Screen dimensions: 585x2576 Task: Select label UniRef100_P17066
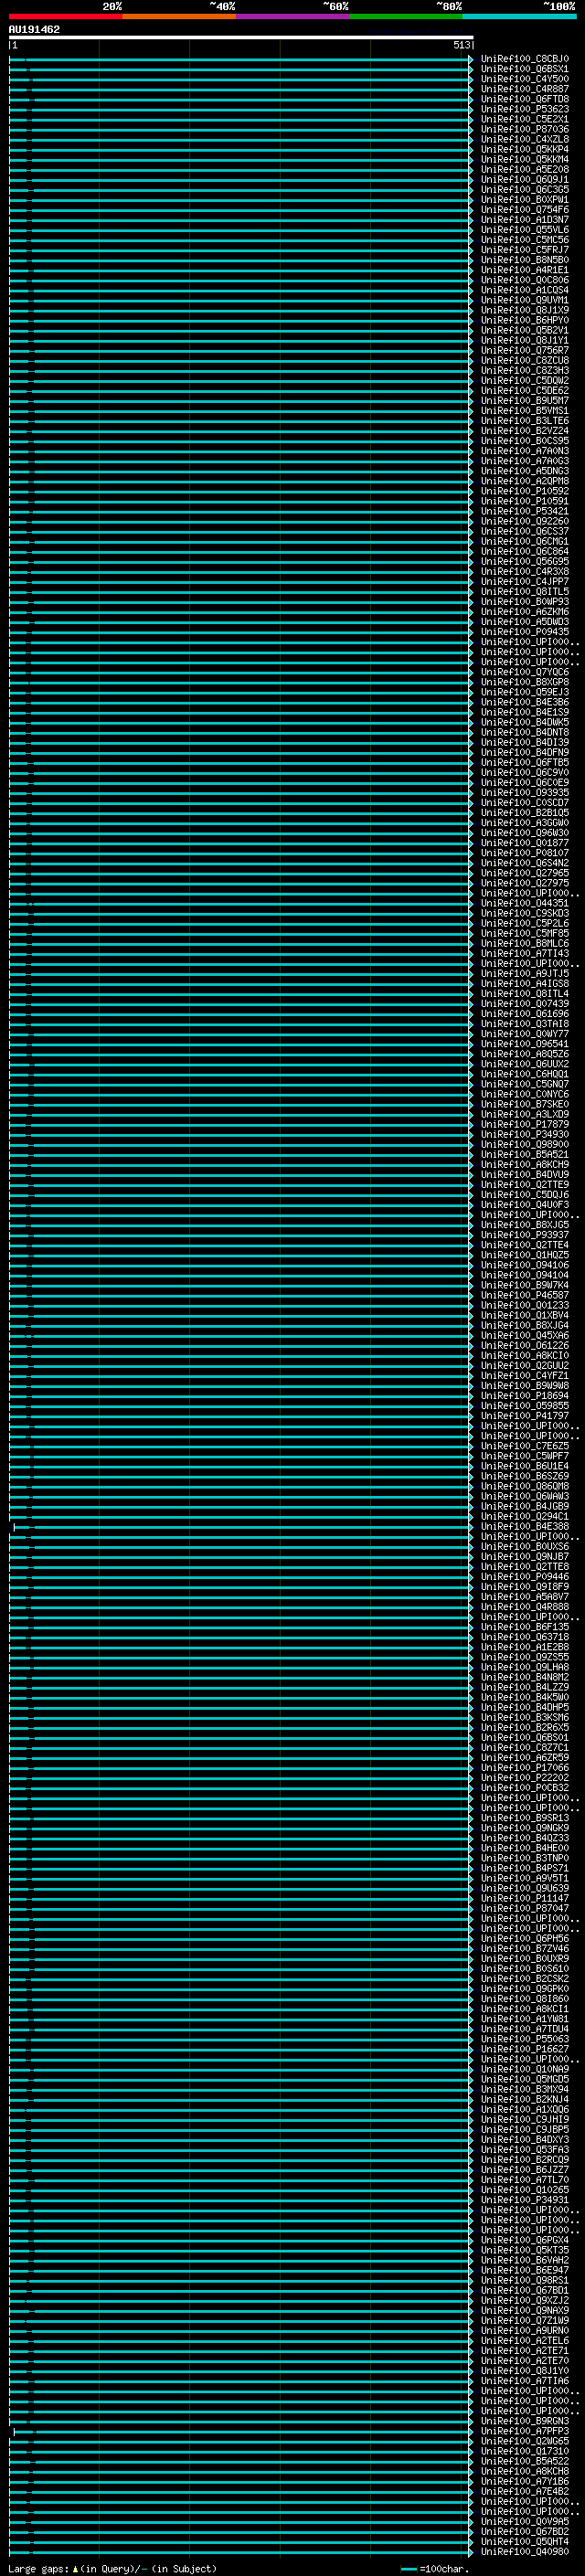click(x=524, y=1768)
